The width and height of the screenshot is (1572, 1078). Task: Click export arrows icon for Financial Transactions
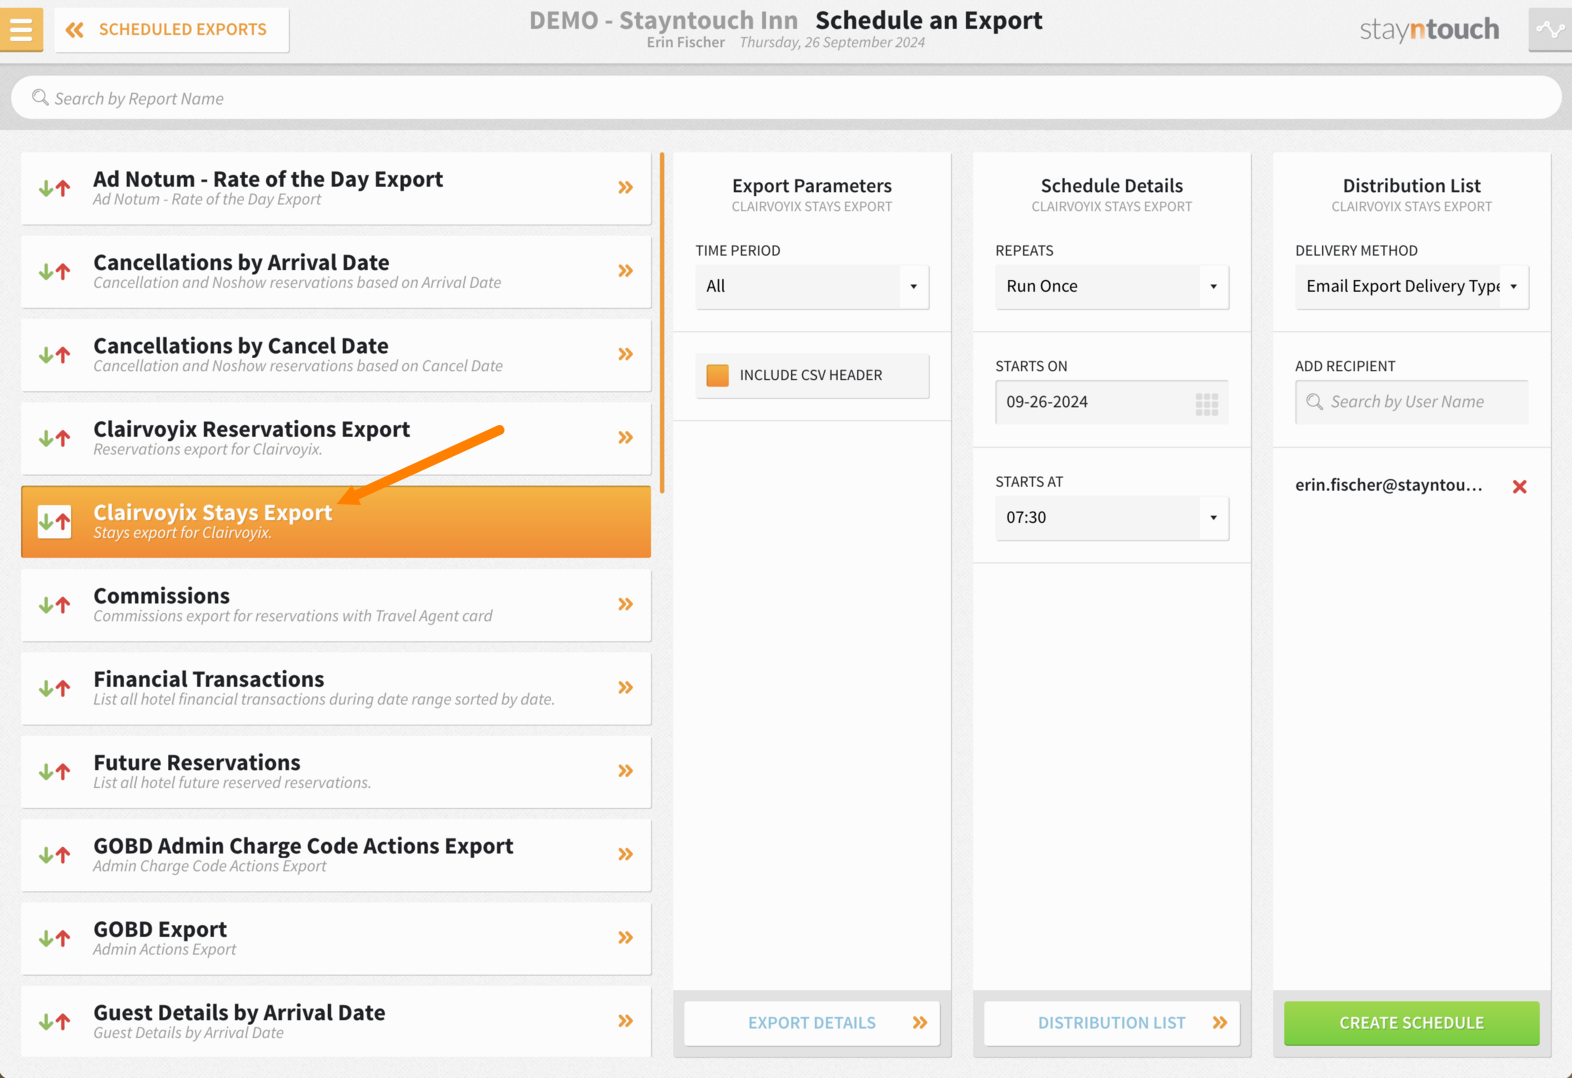pyautogui.click(x=55, y=688)
